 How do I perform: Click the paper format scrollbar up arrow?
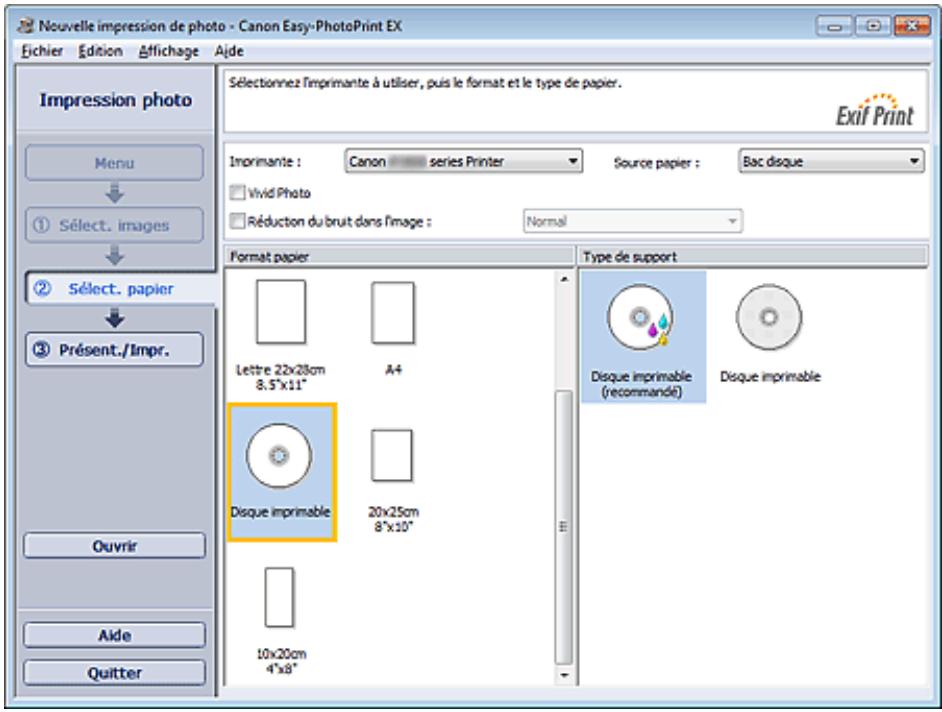point(564,279)
